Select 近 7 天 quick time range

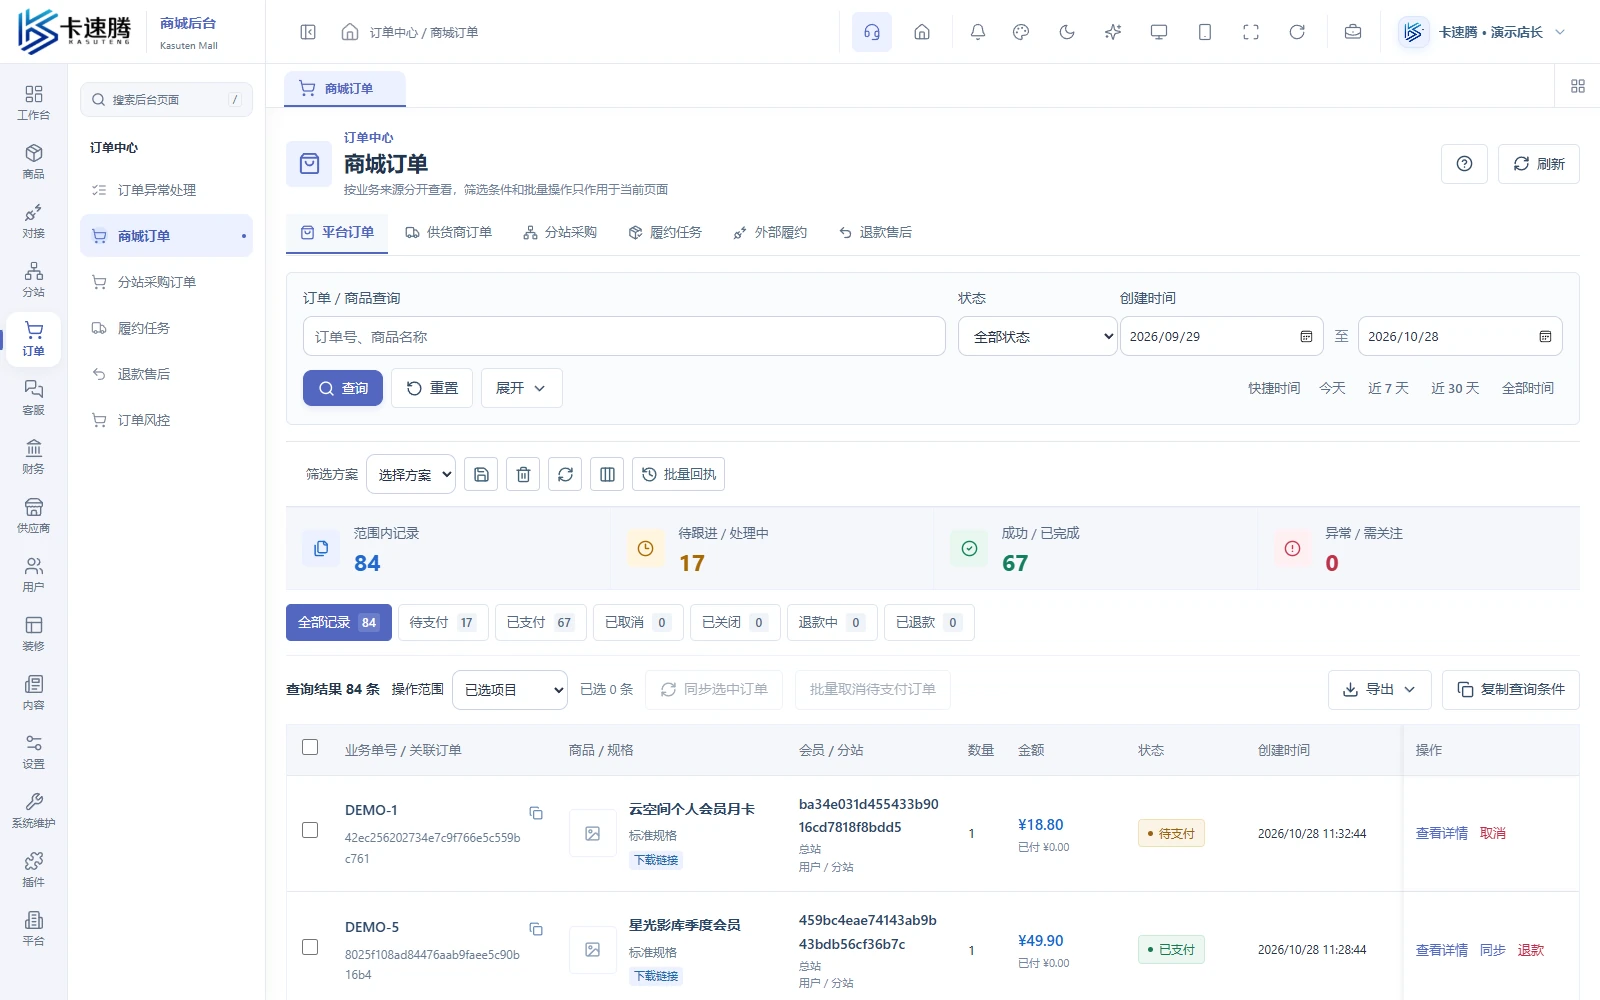click(x=1388, y=388)
